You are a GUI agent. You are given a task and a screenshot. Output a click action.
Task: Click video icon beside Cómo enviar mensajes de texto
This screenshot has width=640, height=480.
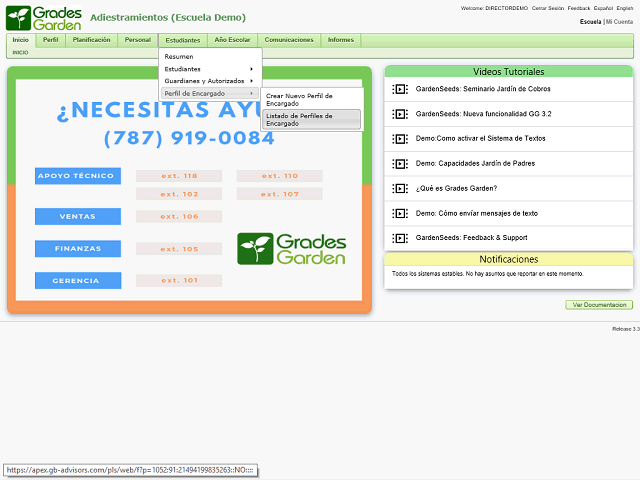(x=400, y=213)
